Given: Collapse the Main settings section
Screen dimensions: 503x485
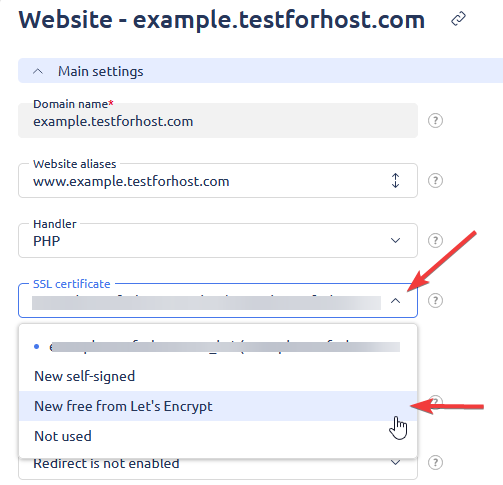Looking at the screenshot, I should 38,71.
